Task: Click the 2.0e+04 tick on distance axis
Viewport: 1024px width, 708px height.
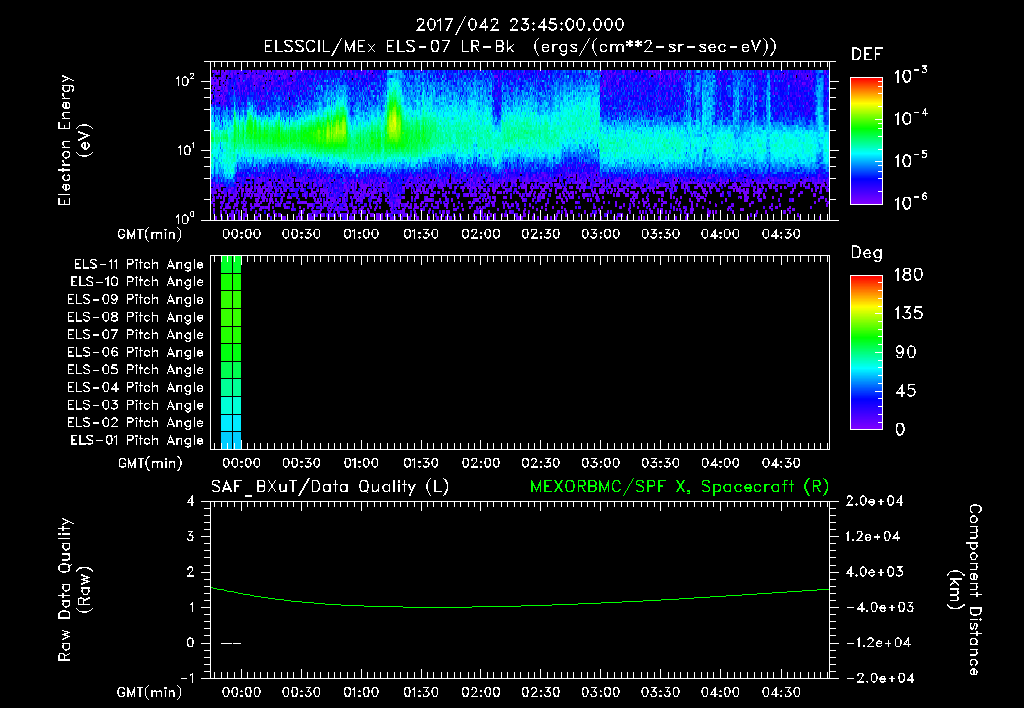Action: tap(874, 501)
